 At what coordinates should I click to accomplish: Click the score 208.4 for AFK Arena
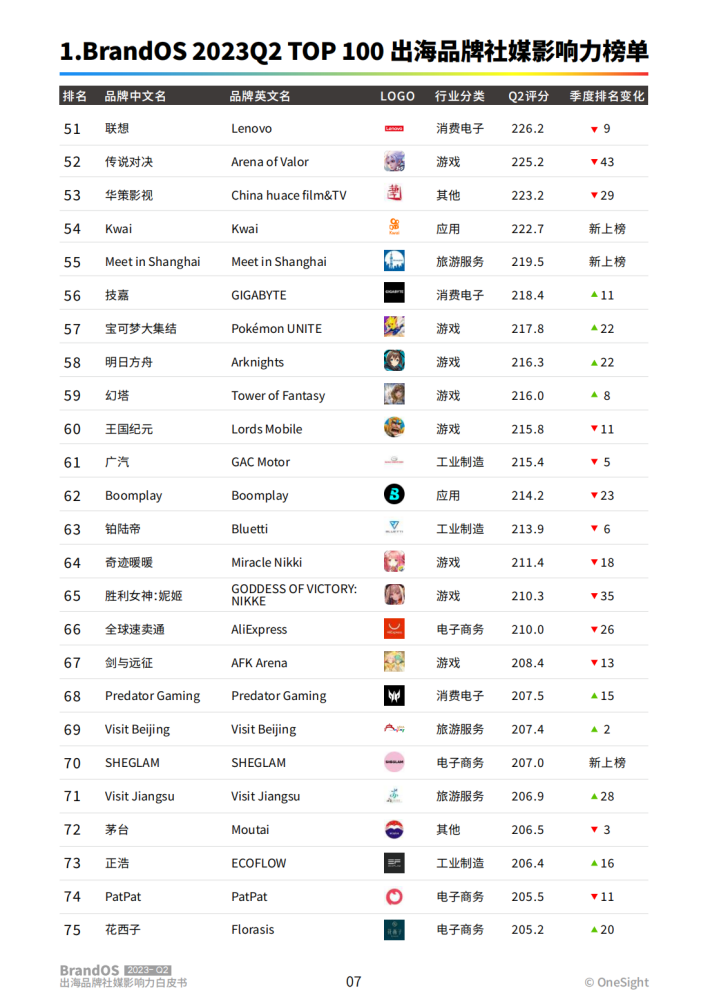(x=528, y=663)
